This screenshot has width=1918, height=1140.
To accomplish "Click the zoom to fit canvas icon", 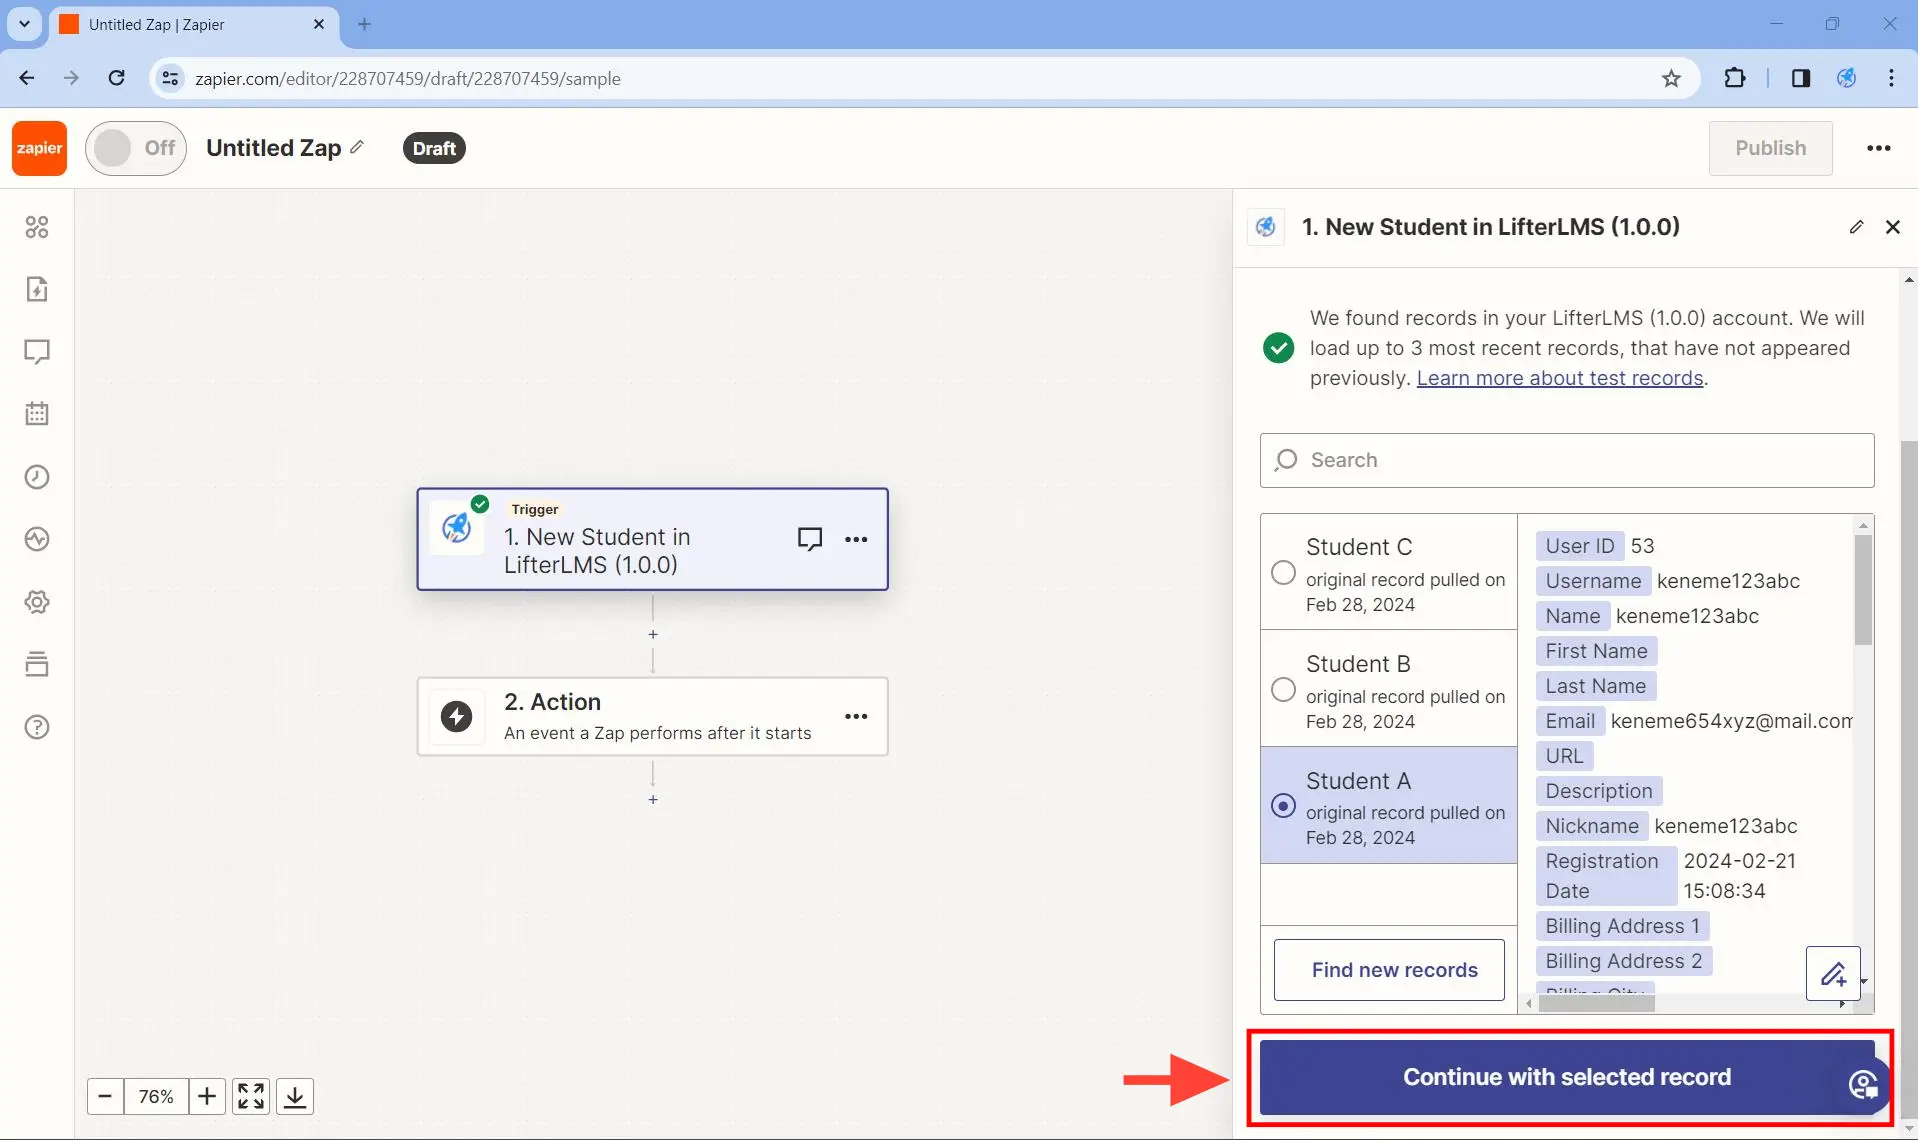I will [x=250, y=1096].
